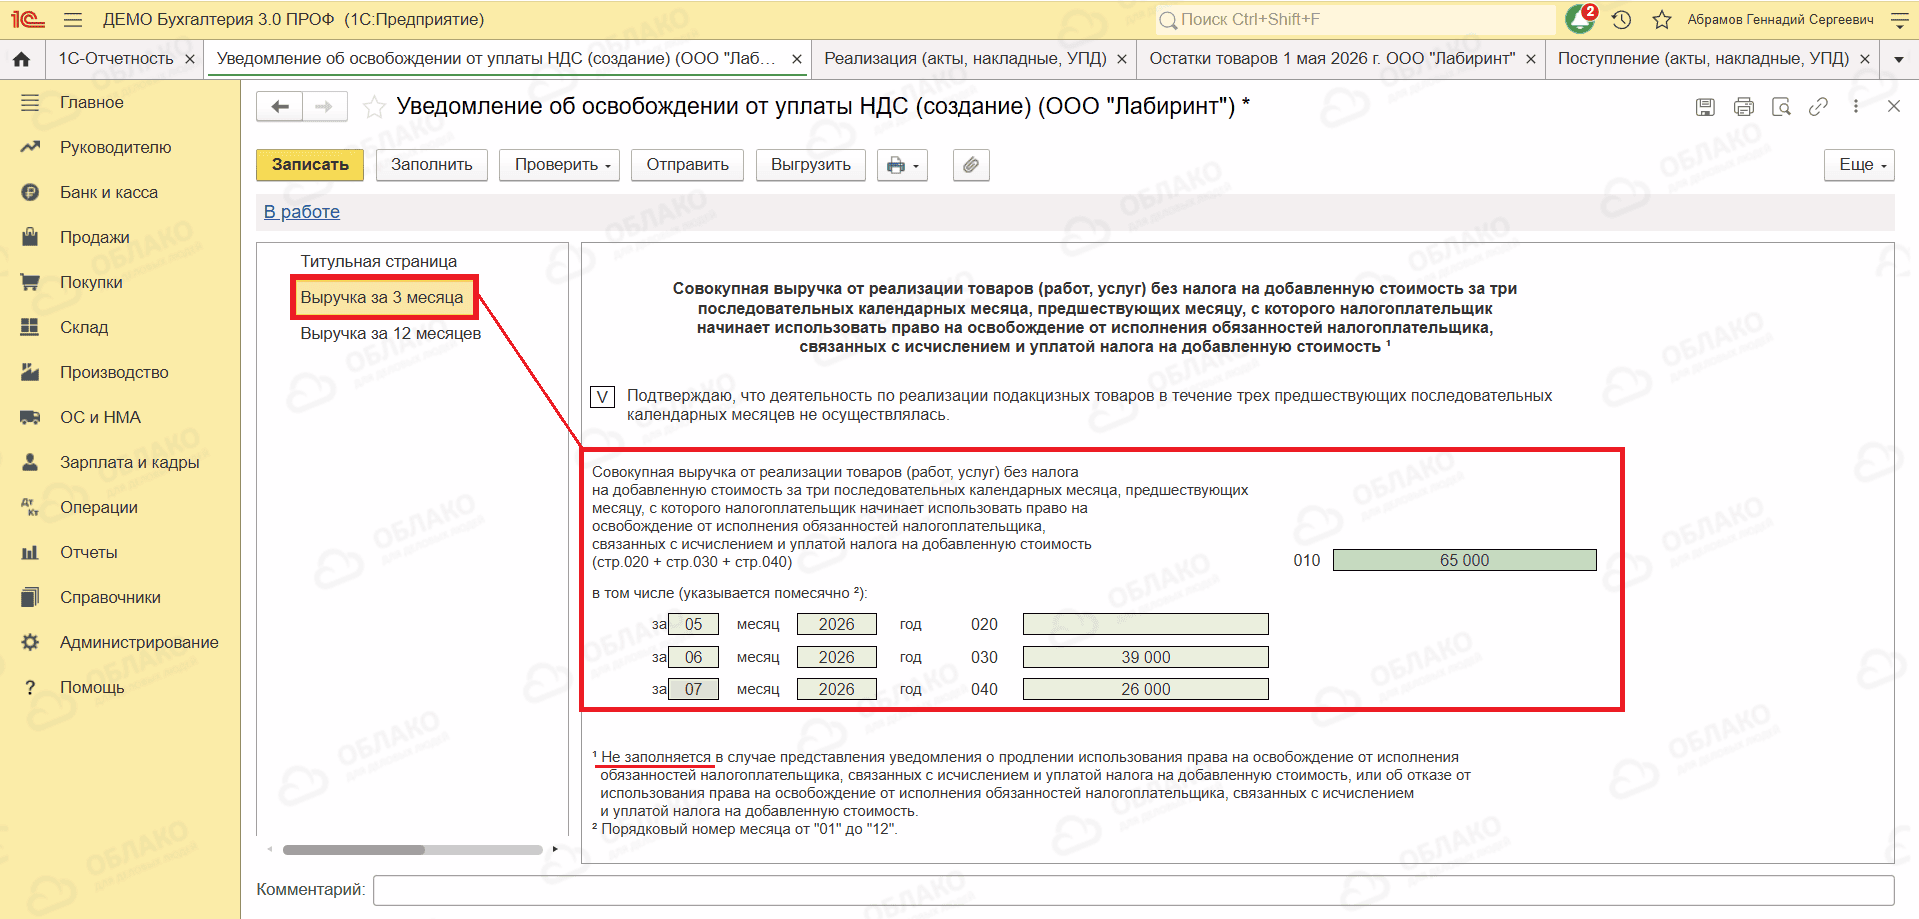Click the user name Абрамов Геннадий Сергеевич
The width and height of the screenshot is (1919, 919).
(x=1780, y=19)
